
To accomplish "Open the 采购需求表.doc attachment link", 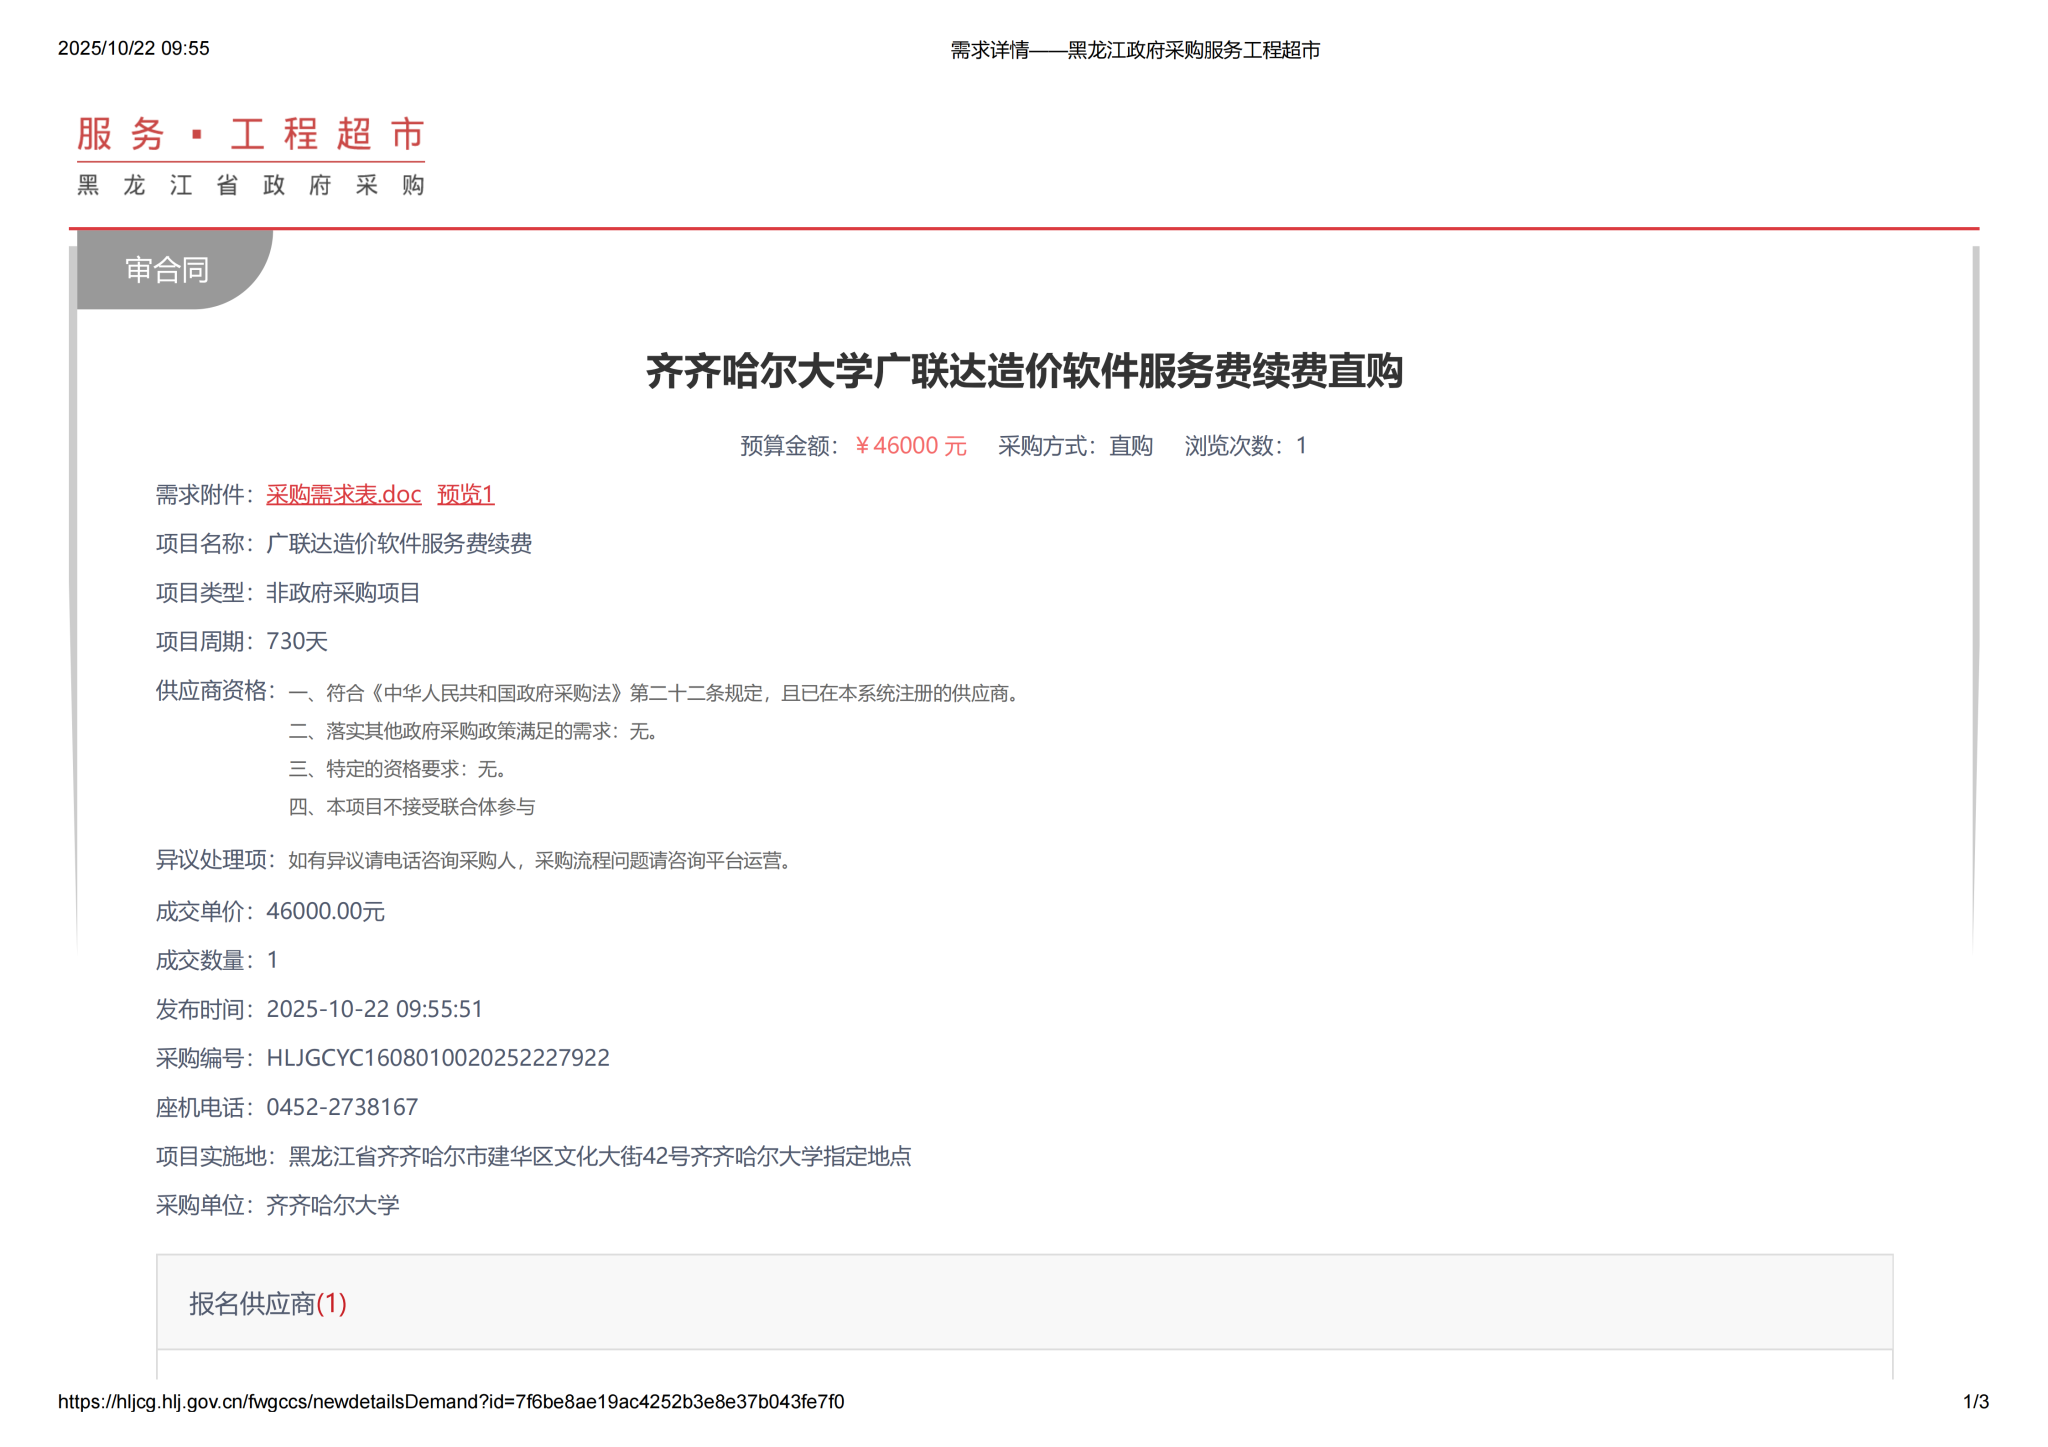I will tap(343, 495).
